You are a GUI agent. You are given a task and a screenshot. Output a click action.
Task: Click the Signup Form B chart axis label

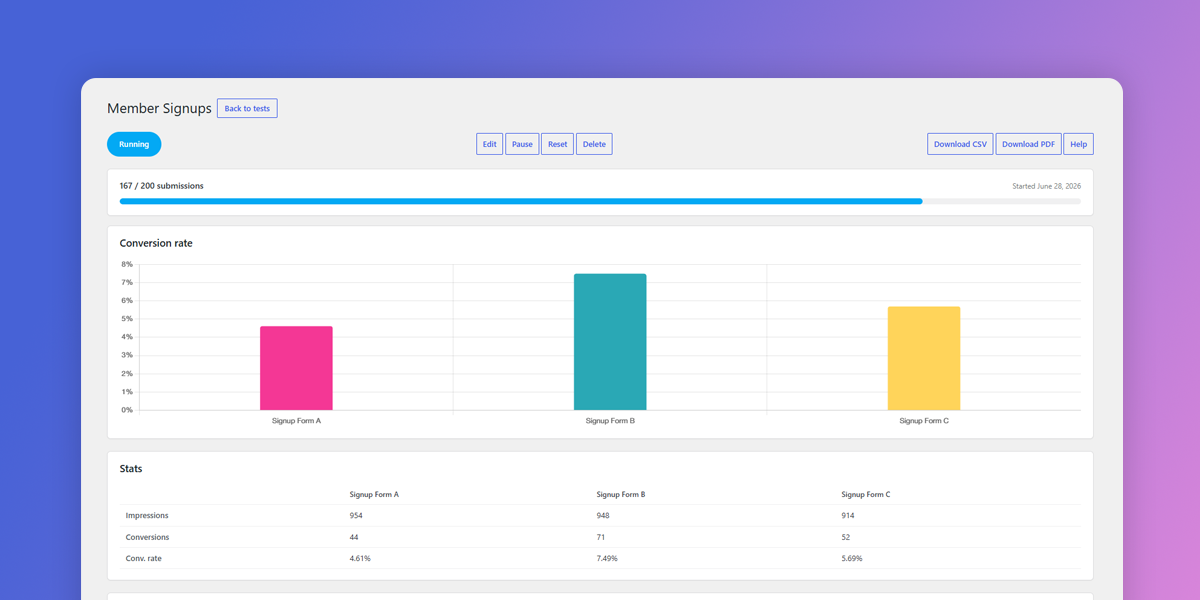[610, 421]
